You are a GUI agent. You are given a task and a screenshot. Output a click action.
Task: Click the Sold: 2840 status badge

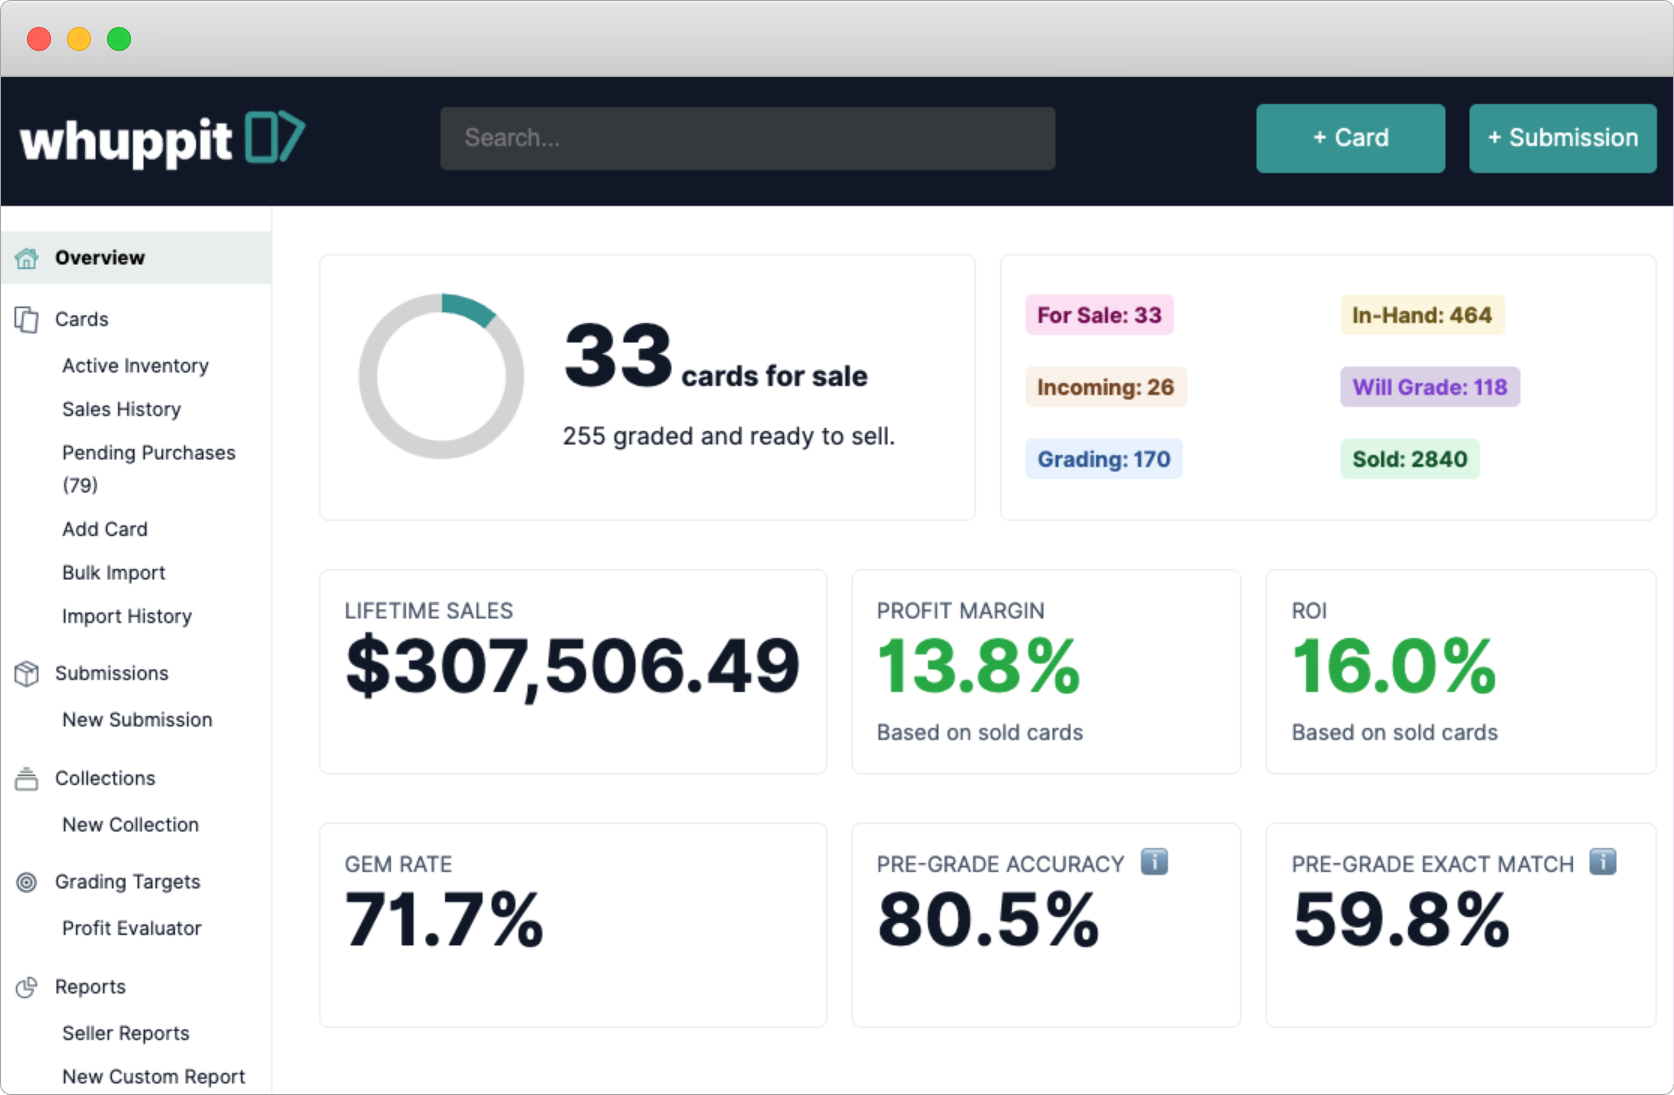(1409, 459)
